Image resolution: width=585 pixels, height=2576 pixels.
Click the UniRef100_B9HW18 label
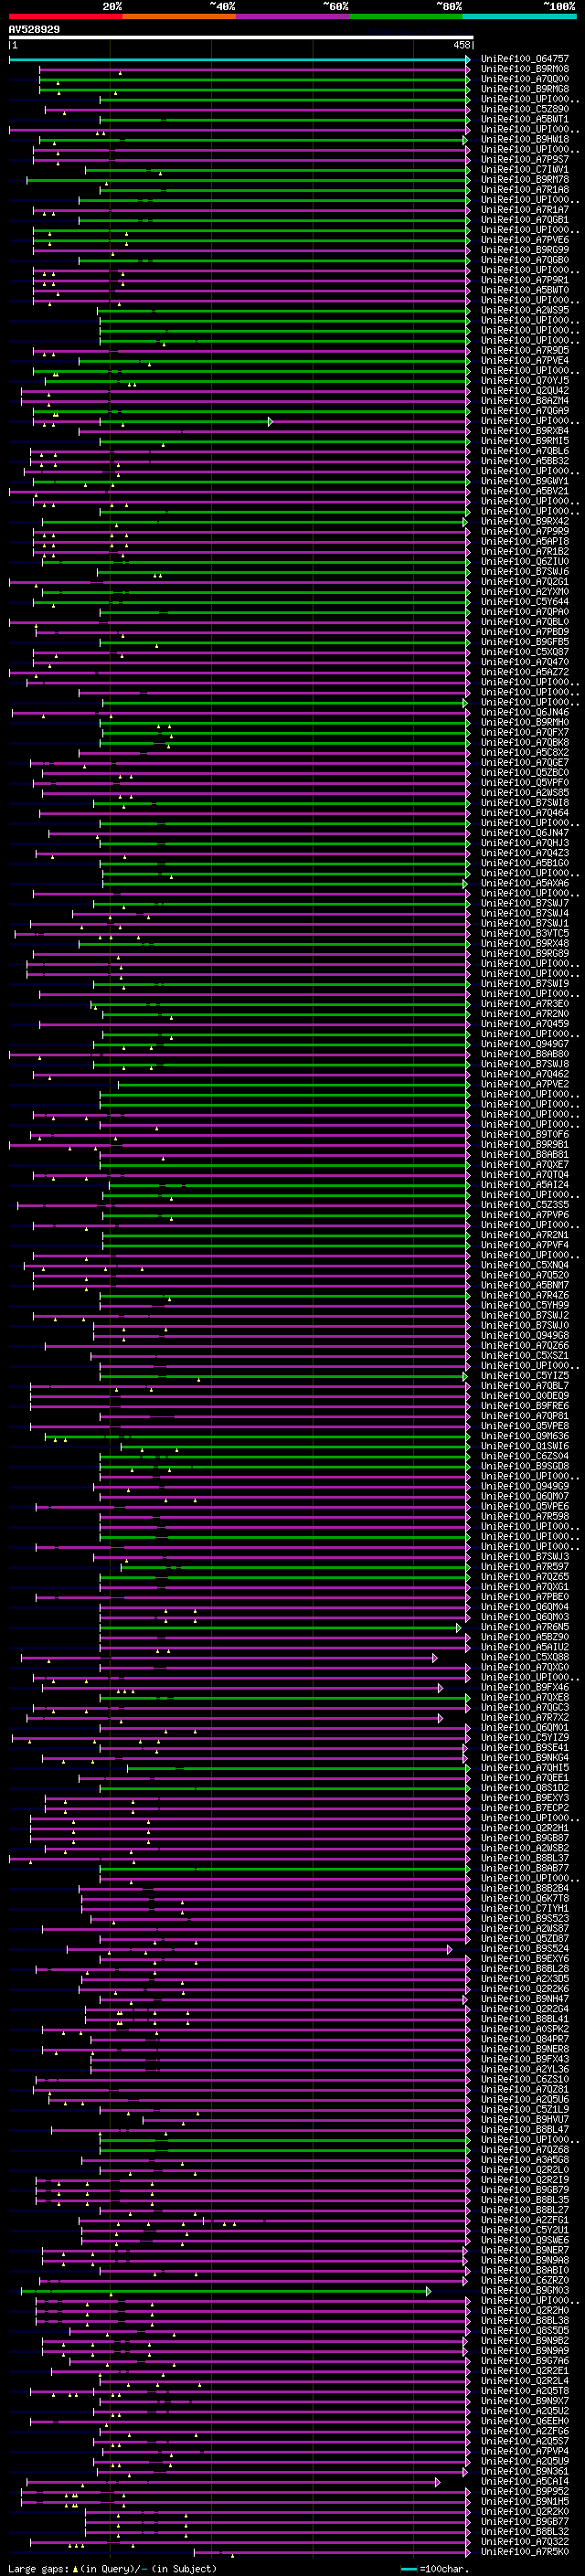(524, 139)
